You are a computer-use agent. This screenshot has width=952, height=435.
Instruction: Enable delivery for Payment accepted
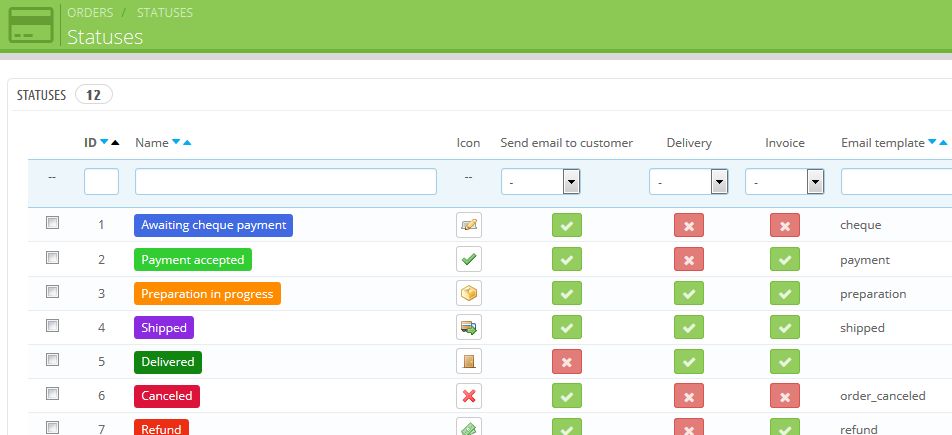(x=688, y=259)
